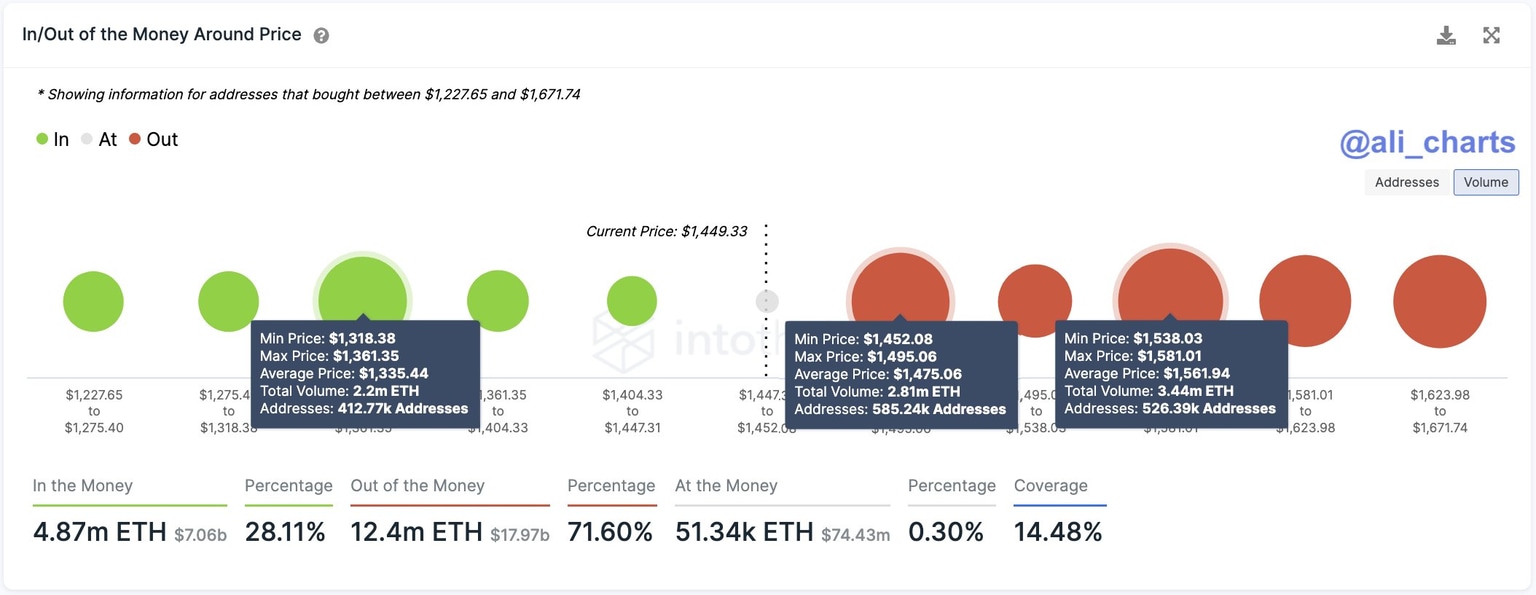Click the chart download icon

point(1446,33)
